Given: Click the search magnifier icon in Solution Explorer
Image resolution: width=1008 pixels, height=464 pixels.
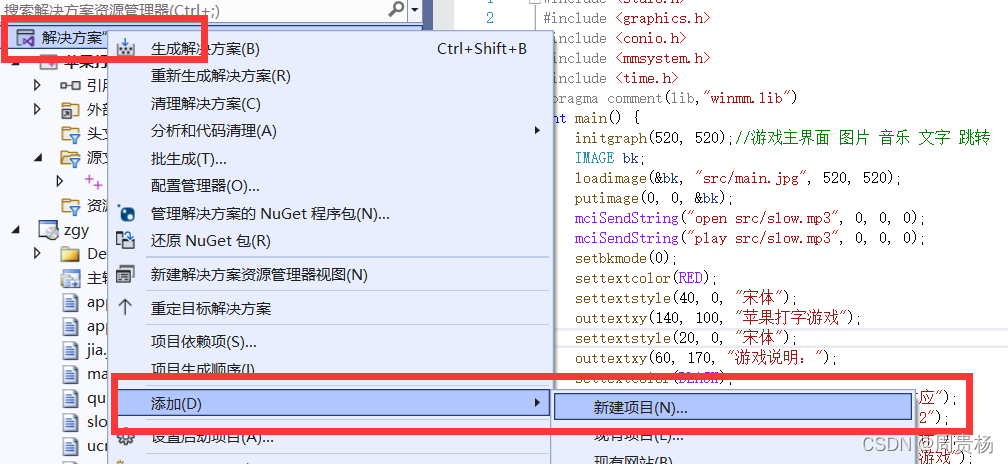Looking at the screenshot, I should point(397,9).
